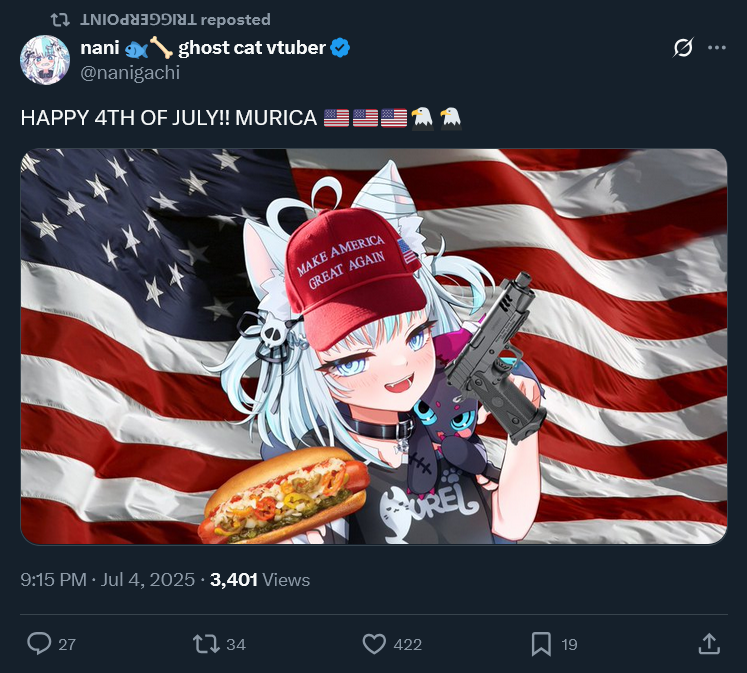747x673 pixels.
Task: Like the post with the heart icon
Action: [374, 644]
